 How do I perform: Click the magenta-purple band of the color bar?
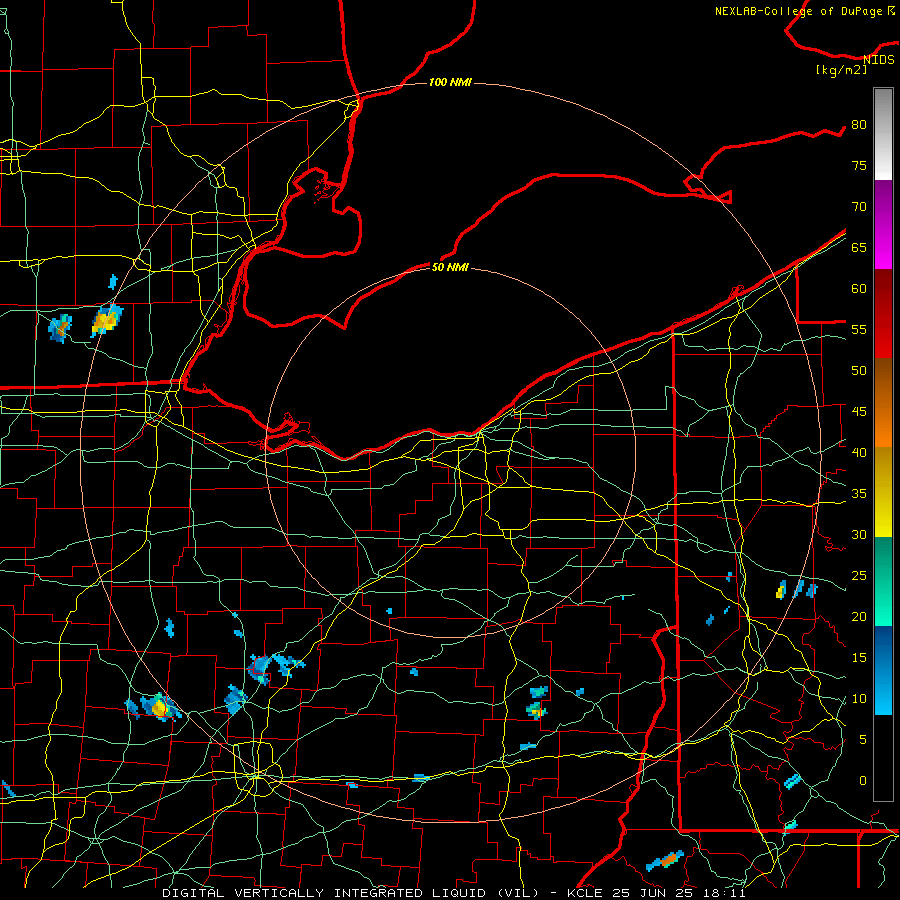883,224
